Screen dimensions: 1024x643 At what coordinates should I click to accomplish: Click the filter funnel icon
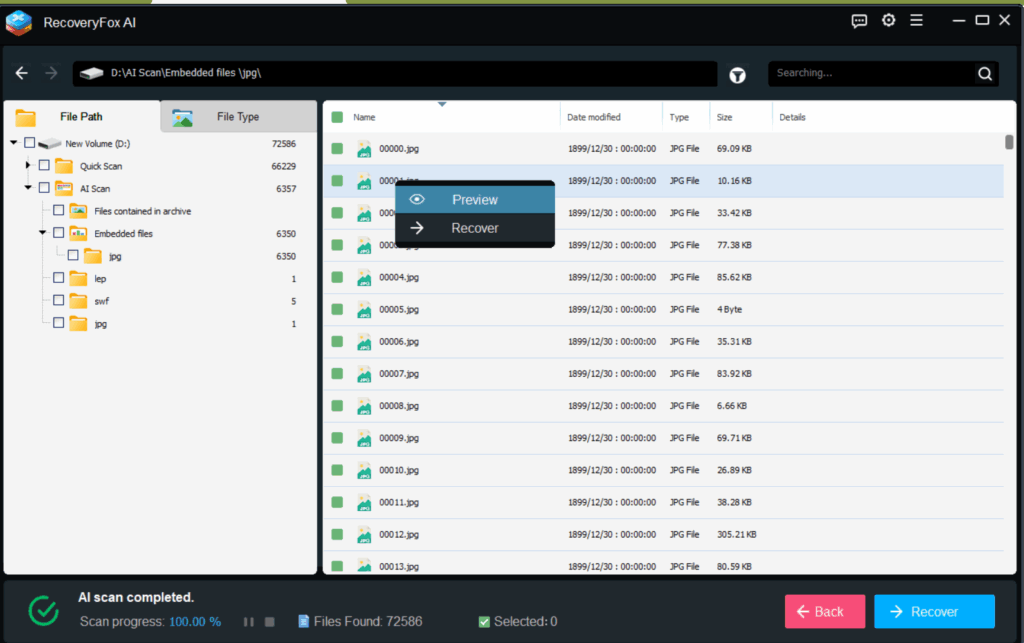pyautogui.click(x=738, y=74)
